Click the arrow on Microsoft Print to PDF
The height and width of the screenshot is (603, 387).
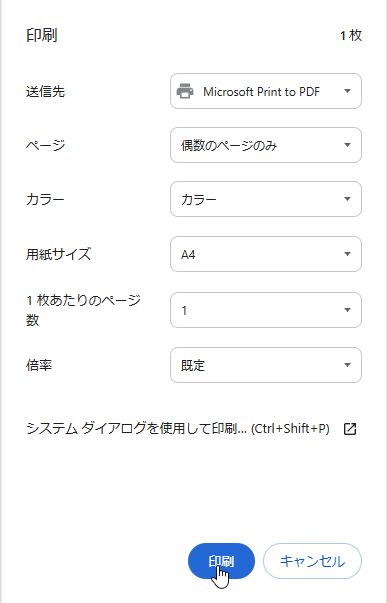(347, 92)
